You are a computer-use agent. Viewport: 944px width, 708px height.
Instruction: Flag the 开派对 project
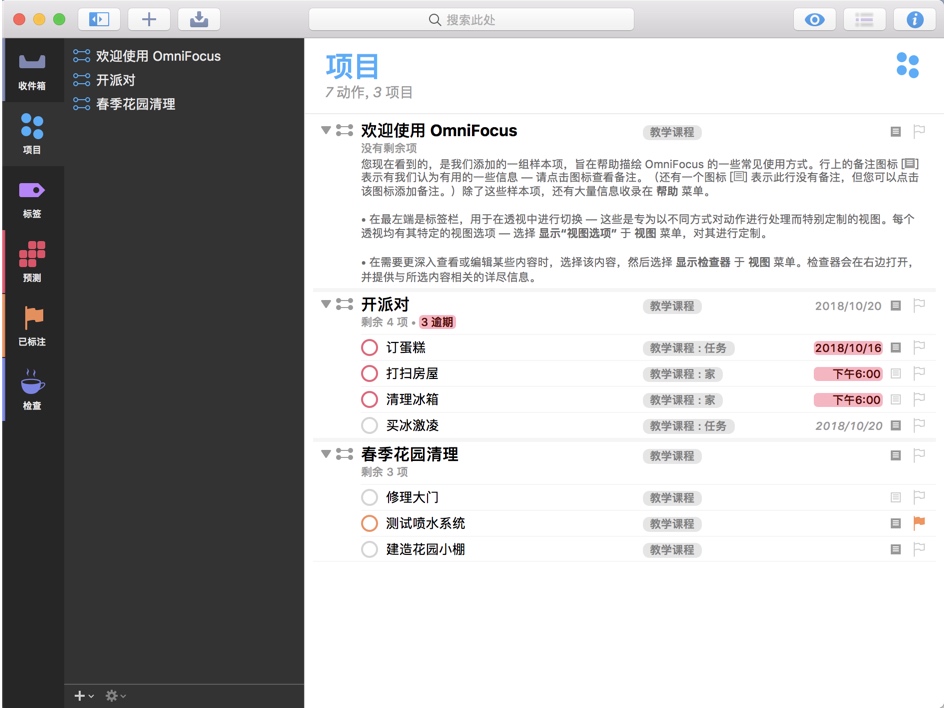[919, 305]
